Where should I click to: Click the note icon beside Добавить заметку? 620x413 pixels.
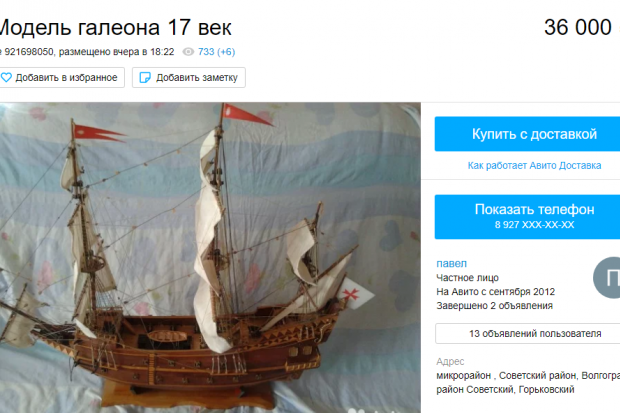point(145,78)
